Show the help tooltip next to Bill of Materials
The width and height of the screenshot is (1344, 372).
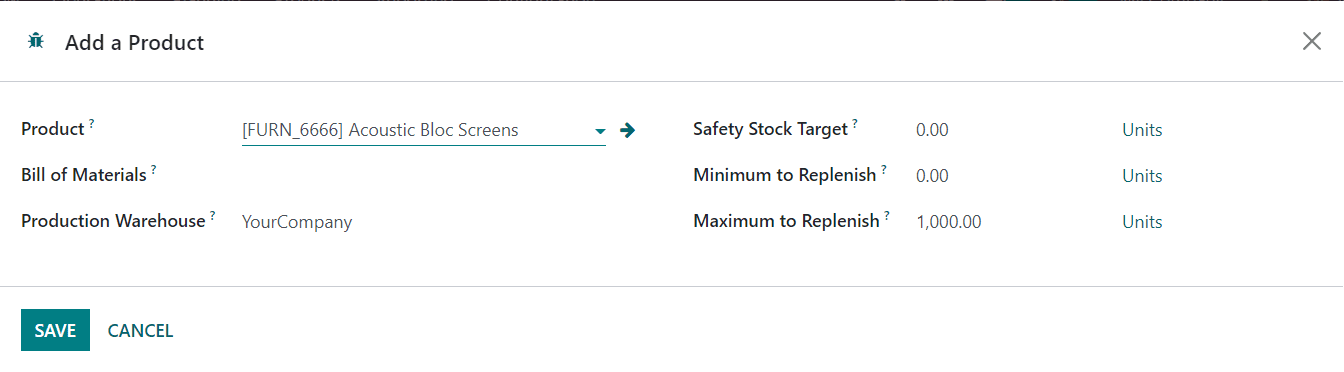coord(154,170)
